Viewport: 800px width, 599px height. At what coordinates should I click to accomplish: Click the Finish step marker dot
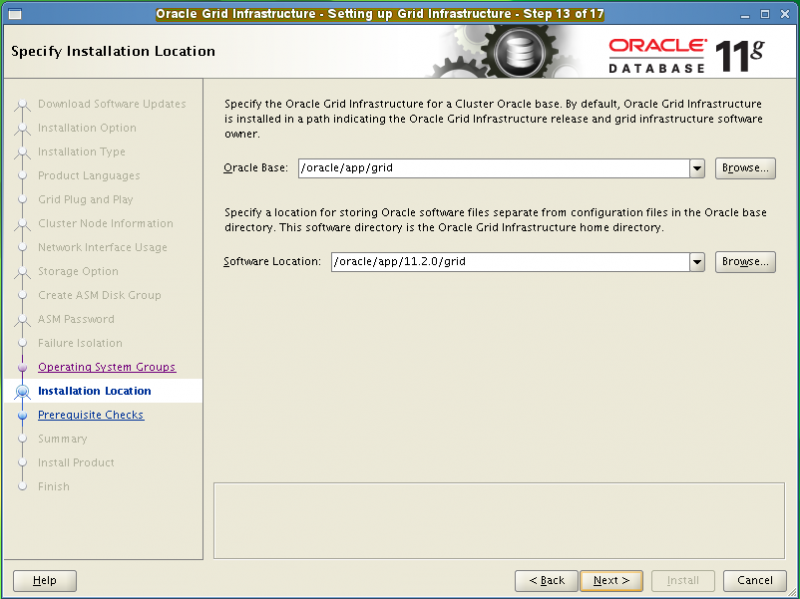point(23,487)
